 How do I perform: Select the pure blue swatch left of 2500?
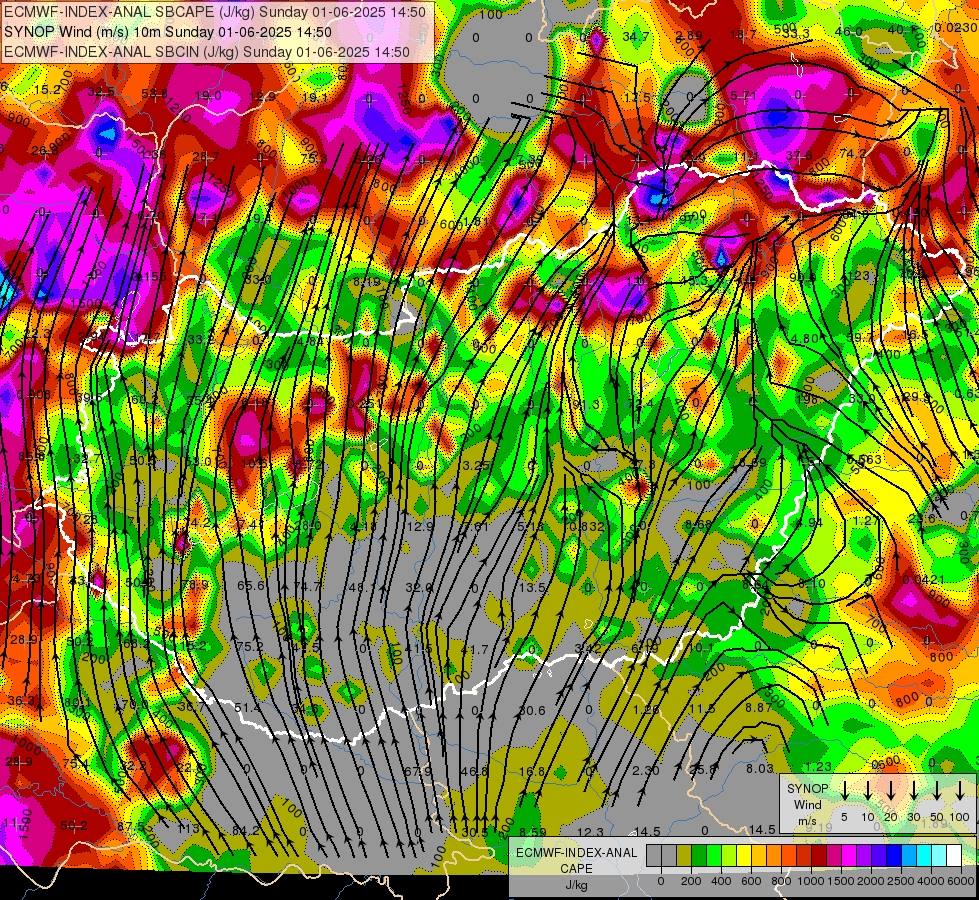pos(894,856)
